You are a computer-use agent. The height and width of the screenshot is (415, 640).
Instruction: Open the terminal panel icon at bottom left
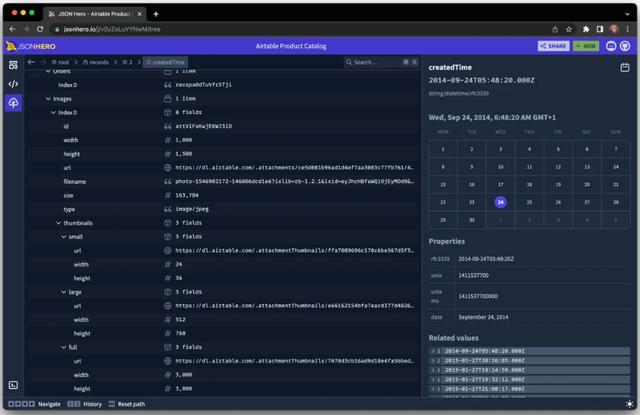(x=13, y=384)
